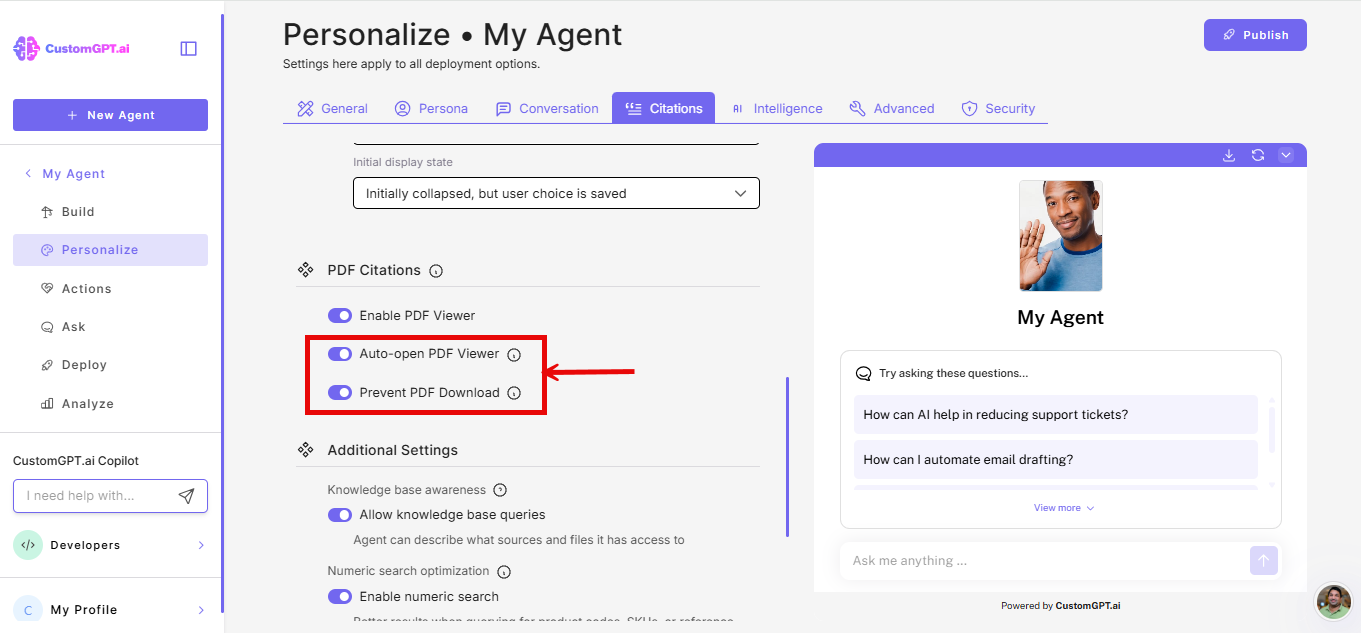The image size is (1361, 633).
Task: Publish the agent
Action: (x=1255, y=34)
